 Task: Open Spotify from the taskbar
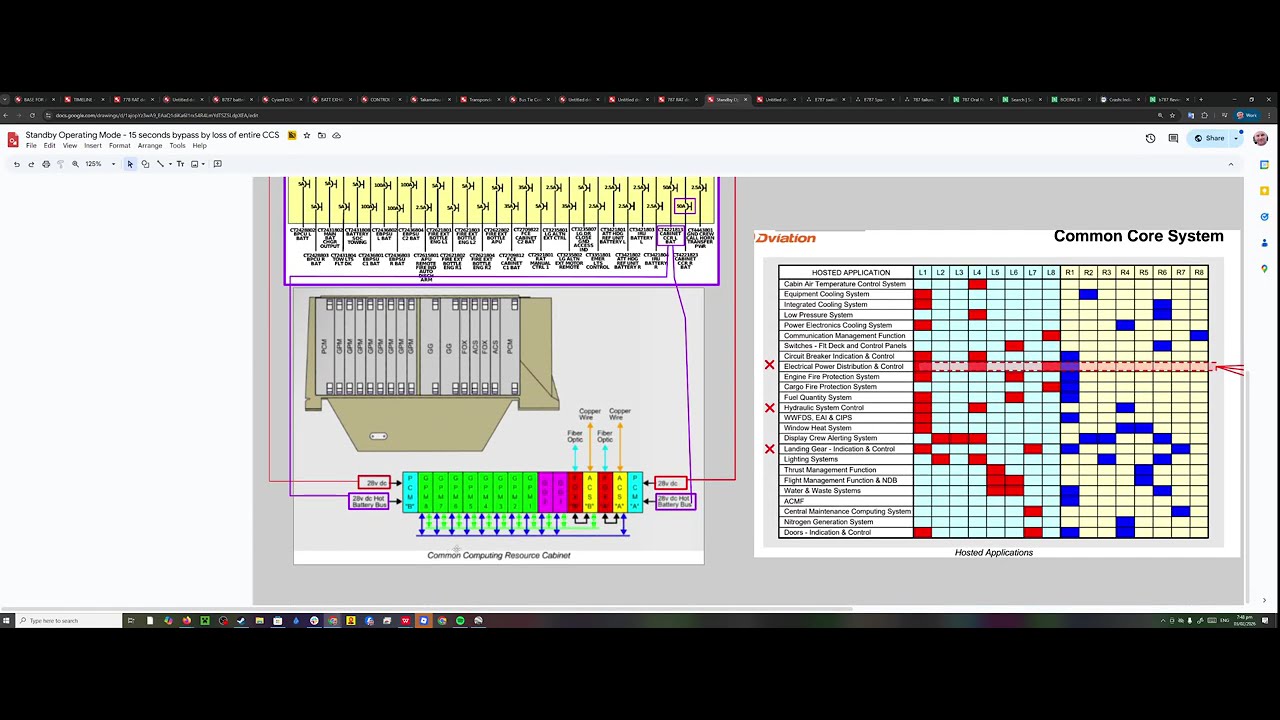460,621
